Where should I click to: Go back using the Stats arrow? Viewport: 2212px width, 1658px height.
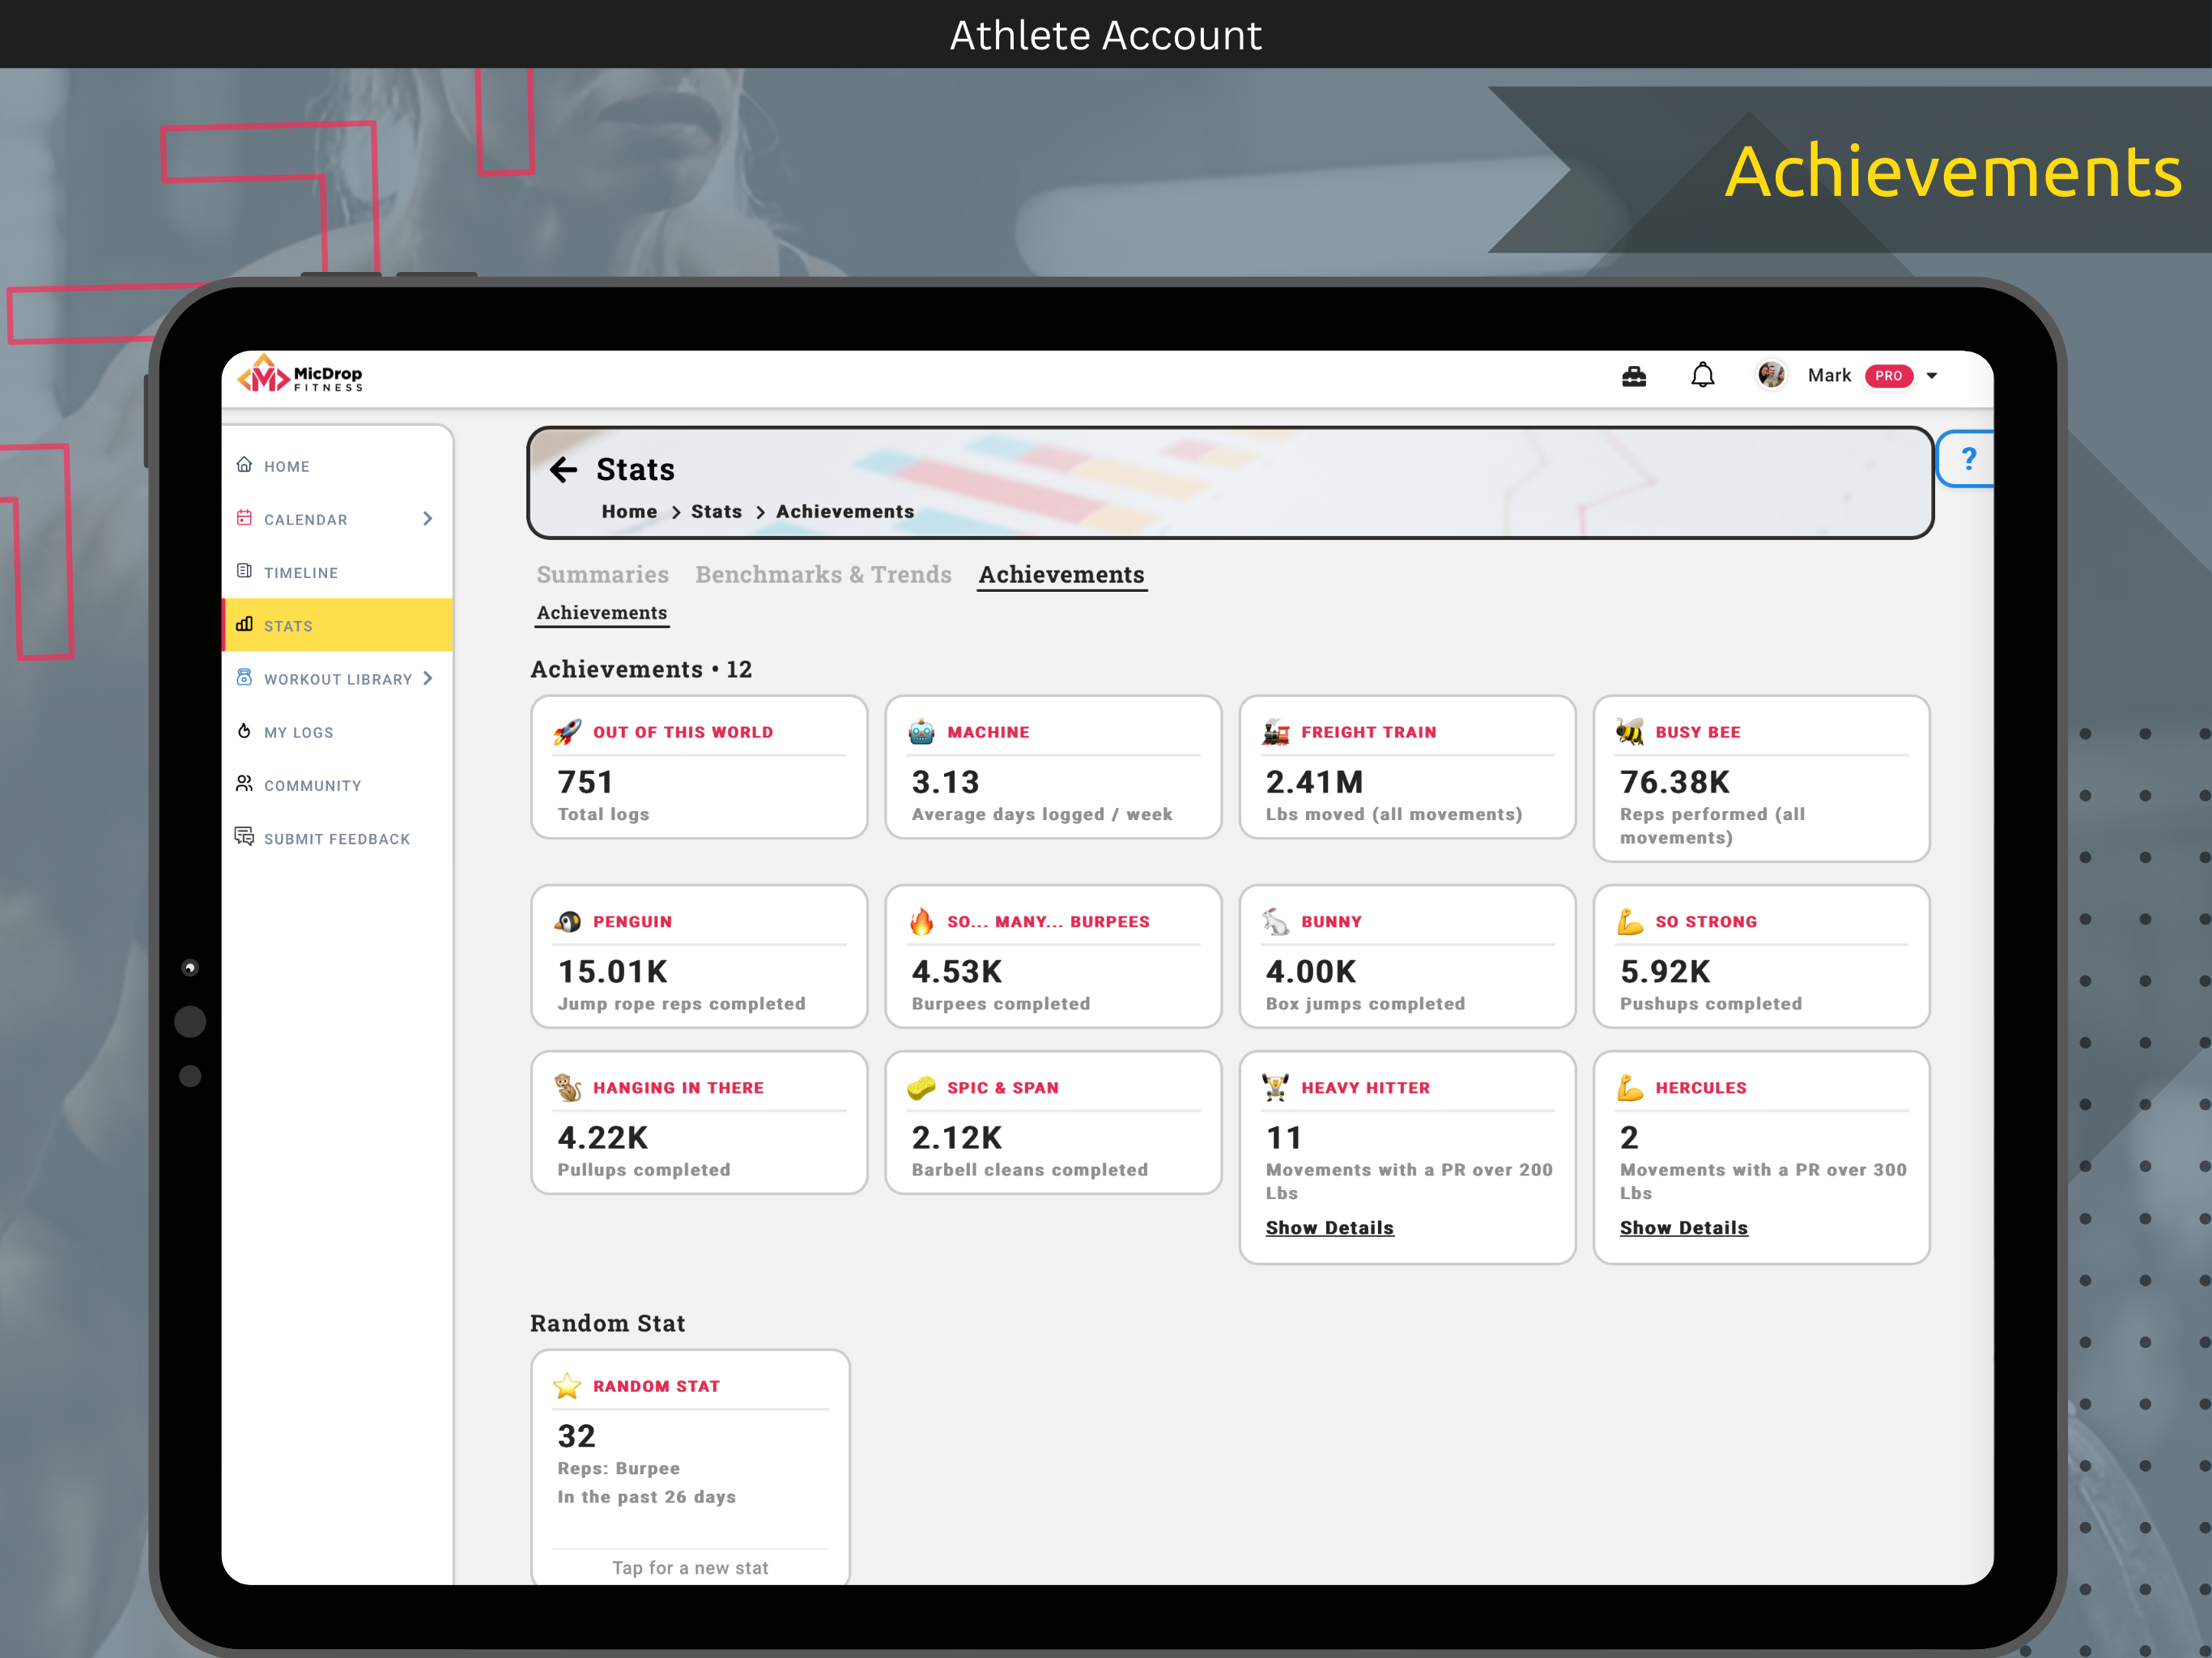tap(564, 469)
